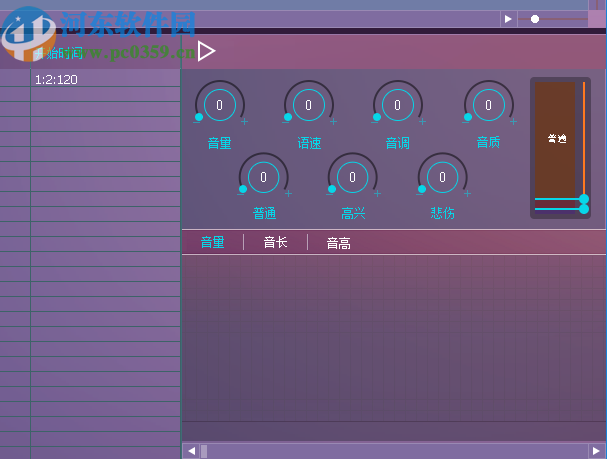The height and width of the screenshot is (459, 607).
Task: Click minus sign next to 音质 knob
Action: pos(466,122)
